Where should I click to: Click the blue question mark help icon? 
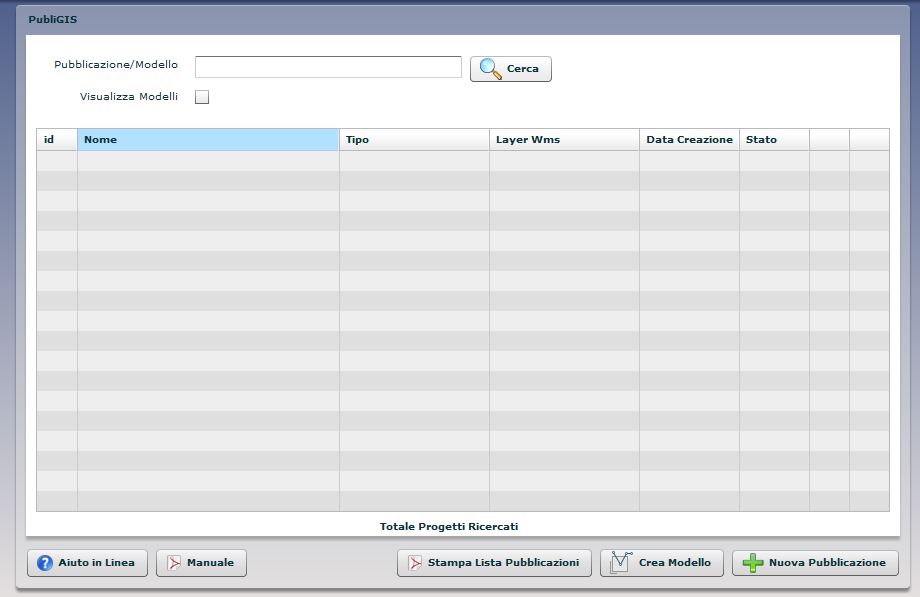(x=45, y=563)
